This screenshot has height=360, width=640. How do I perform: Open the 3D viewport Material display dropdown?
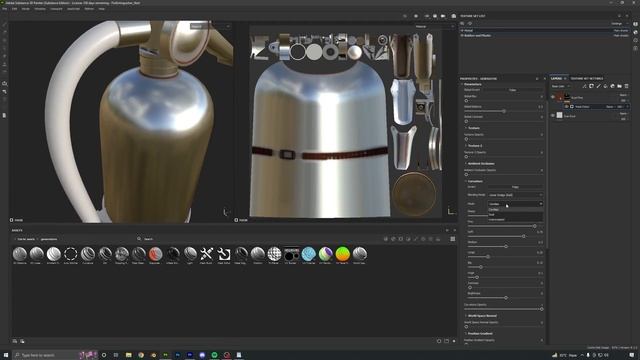211,26
